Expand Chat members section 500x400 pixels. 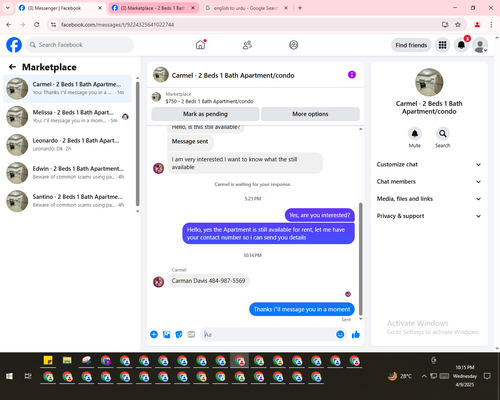click(x=429, y=182)
